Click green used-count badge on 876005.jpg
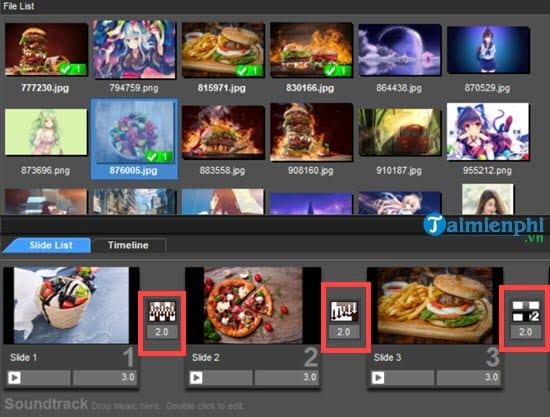 pyautogui.click(x=159, y=156)
